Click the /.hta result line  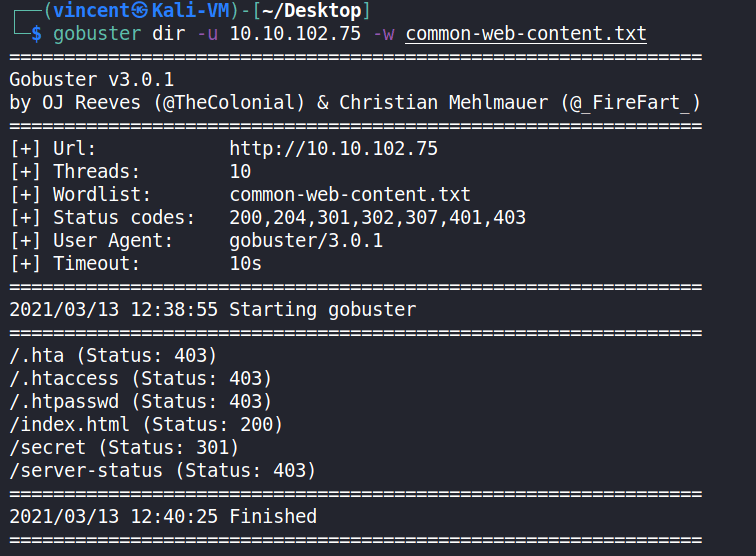tap(113, 355)
